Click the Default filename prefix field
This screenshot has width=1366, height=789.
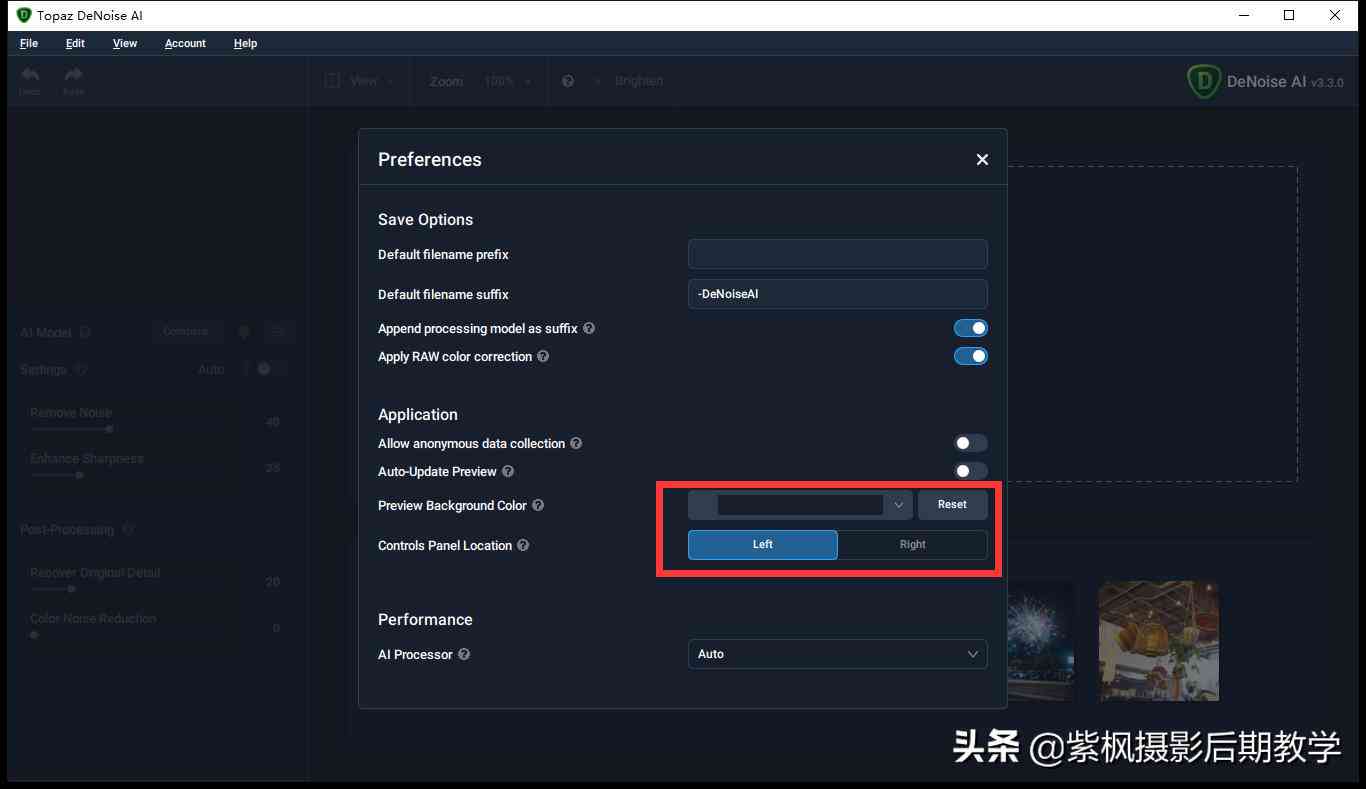tap(838, 254)
